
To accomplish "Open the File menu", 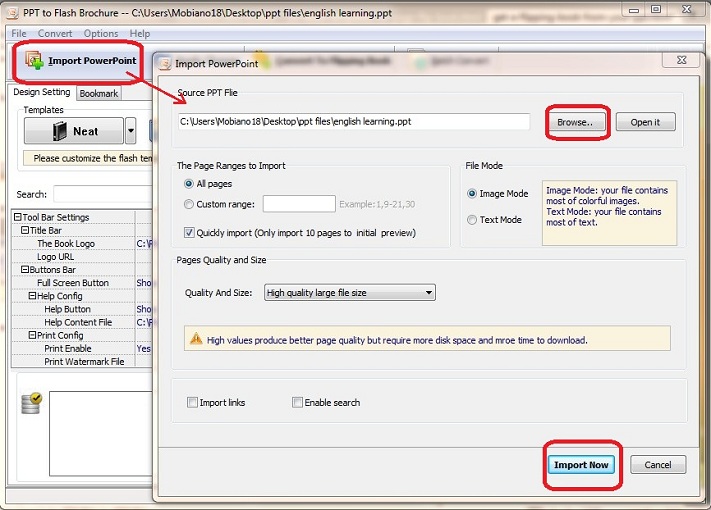I will coord(19,34).
